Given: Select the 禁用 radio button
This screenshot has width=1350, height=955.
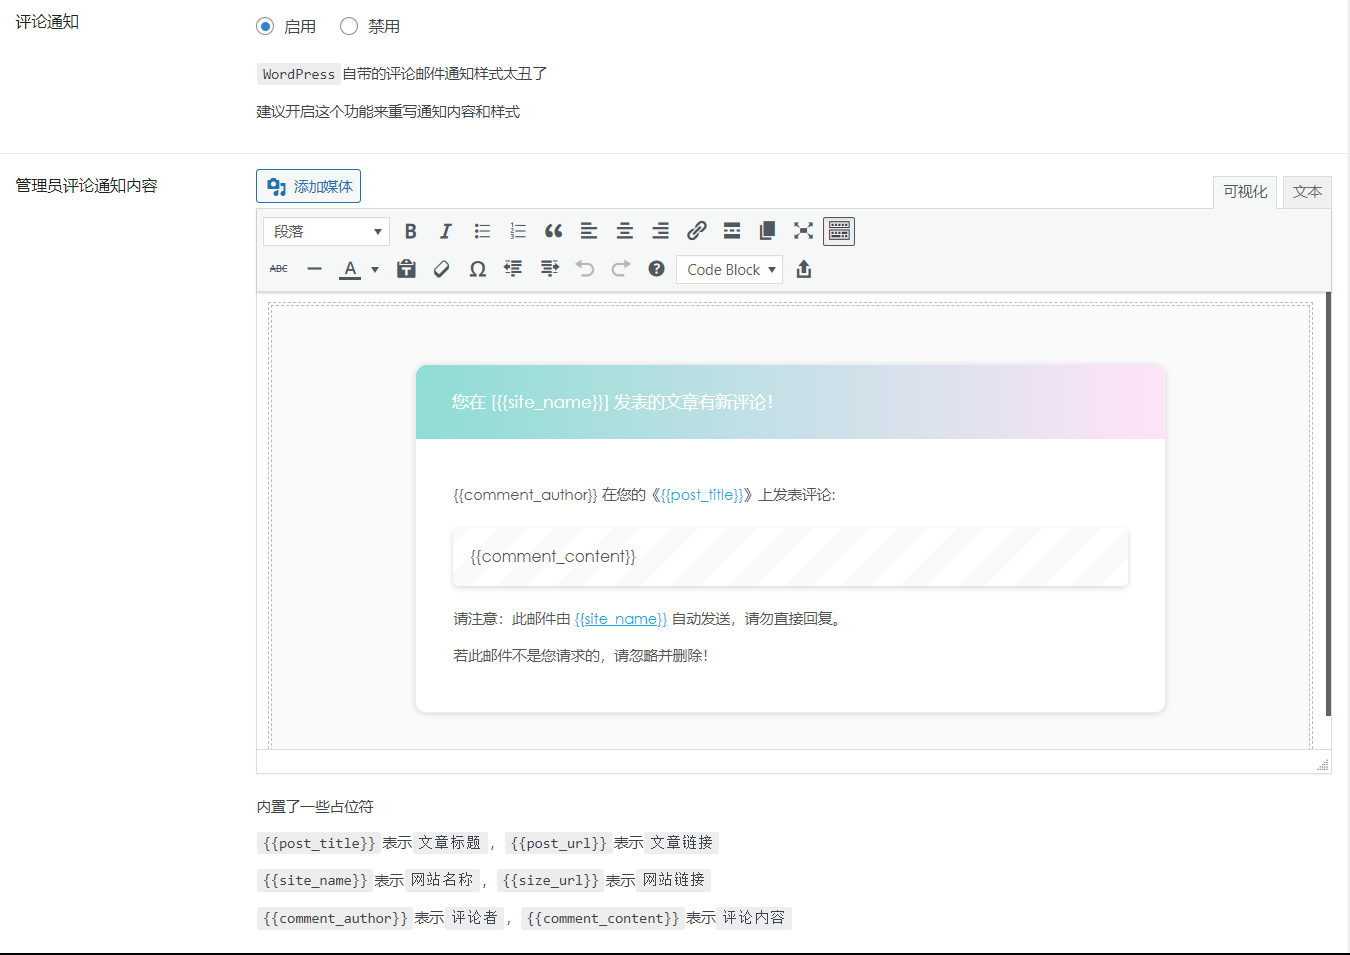Looking at the screenshot, I should tap(349, 26).
